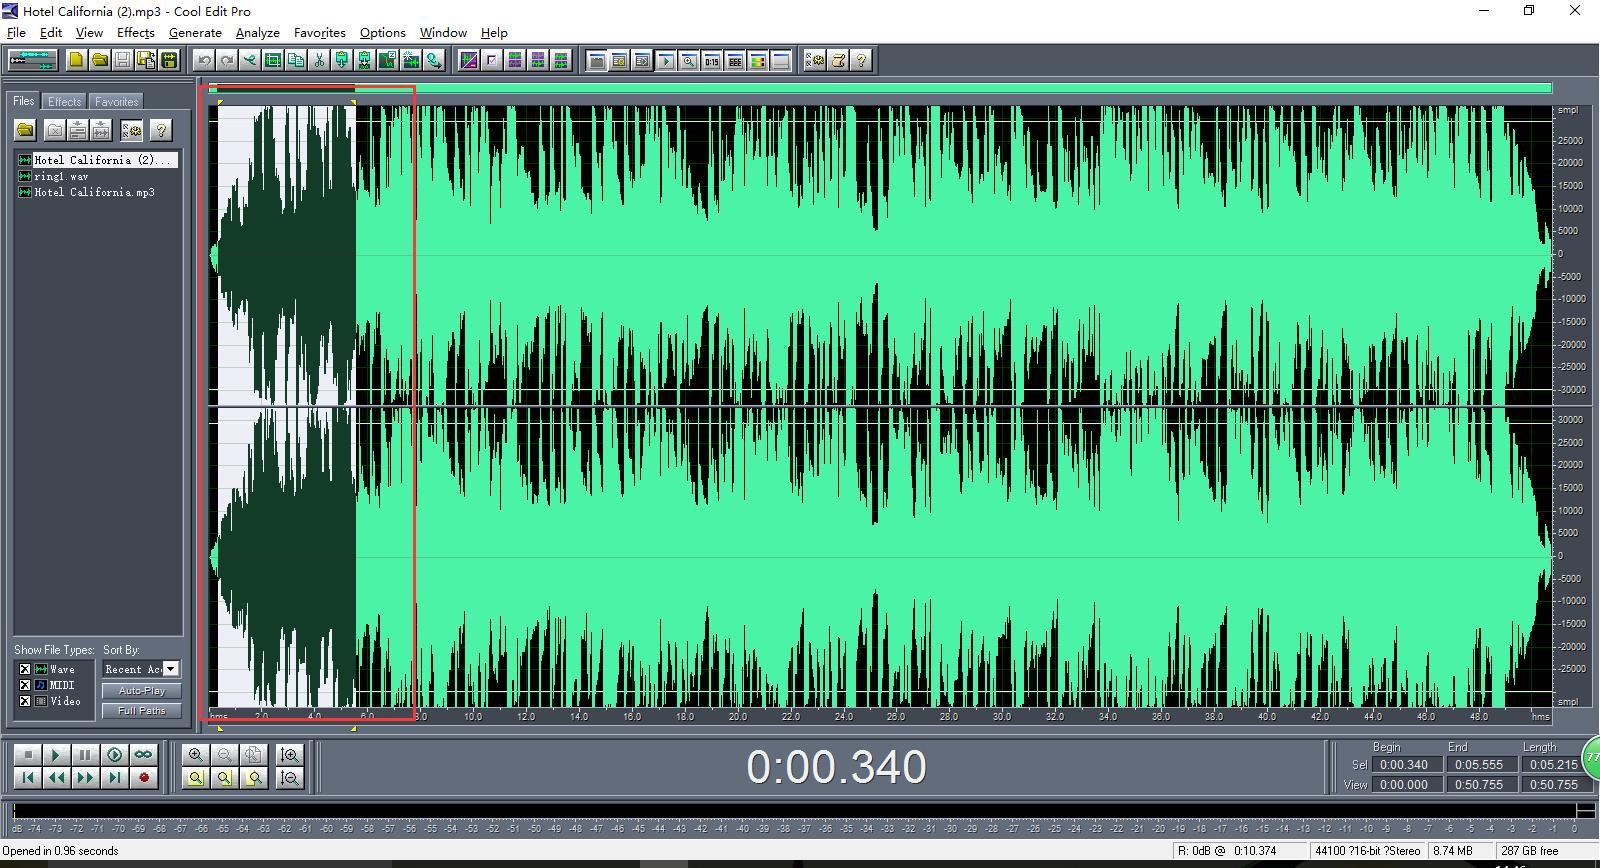
Task: Open the Sort By dropdown list
Action: 171,669
